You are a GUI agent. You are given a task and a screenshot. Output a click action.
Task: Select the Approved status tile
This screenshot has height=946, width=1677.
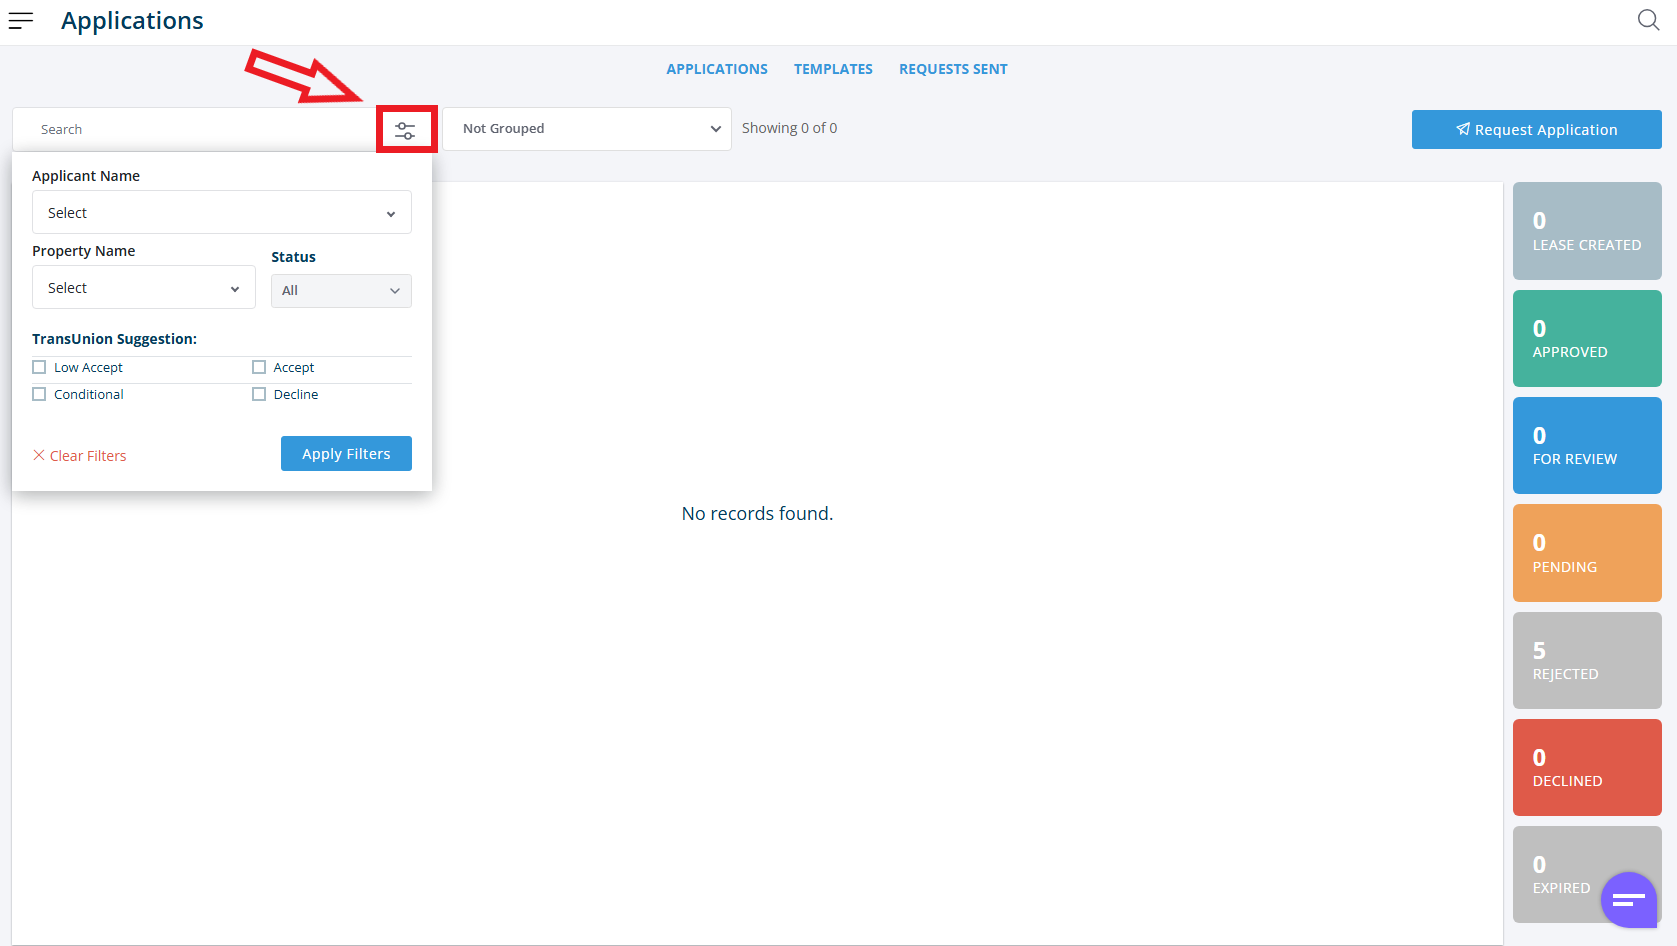pos(1586,339)
